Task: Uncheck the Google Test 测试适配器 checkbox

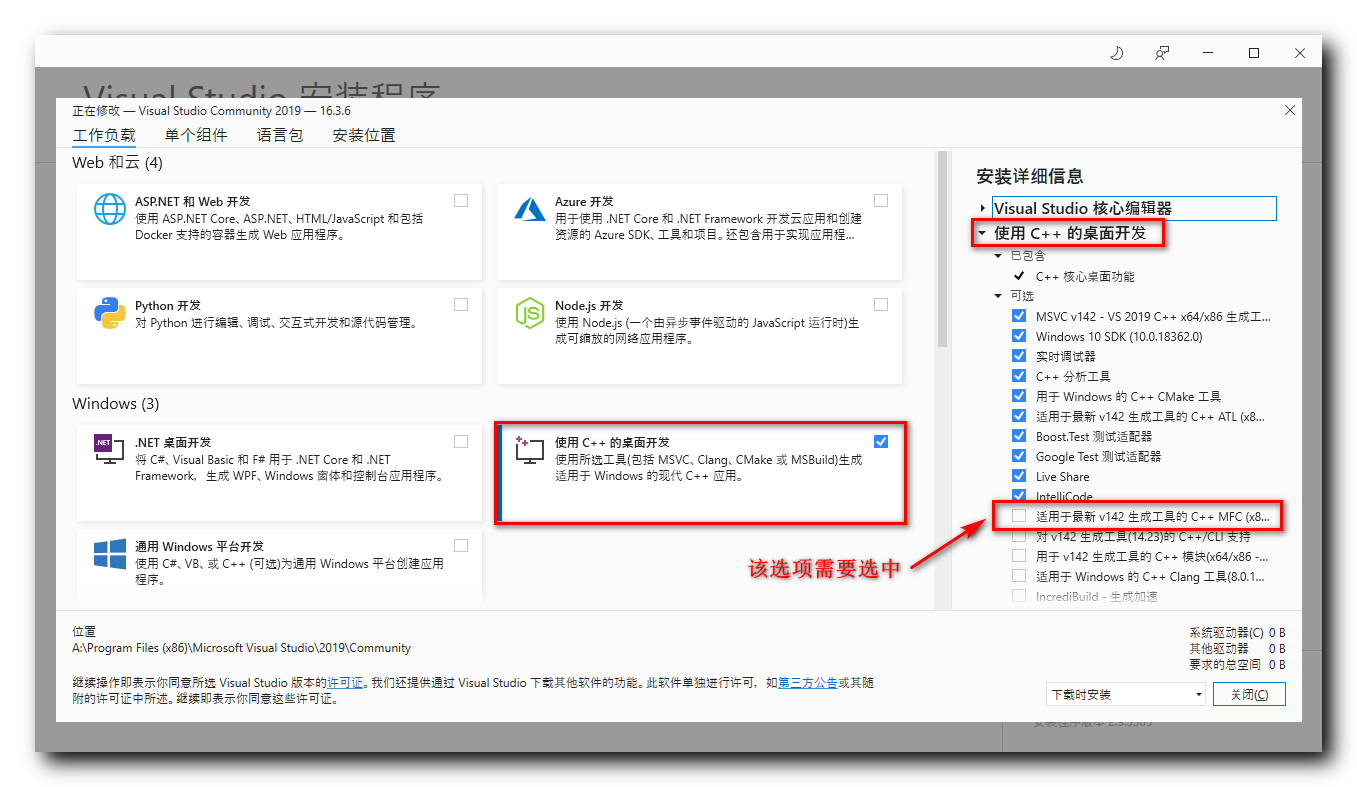Action: pyautogui.click(x=1019, y=456)
